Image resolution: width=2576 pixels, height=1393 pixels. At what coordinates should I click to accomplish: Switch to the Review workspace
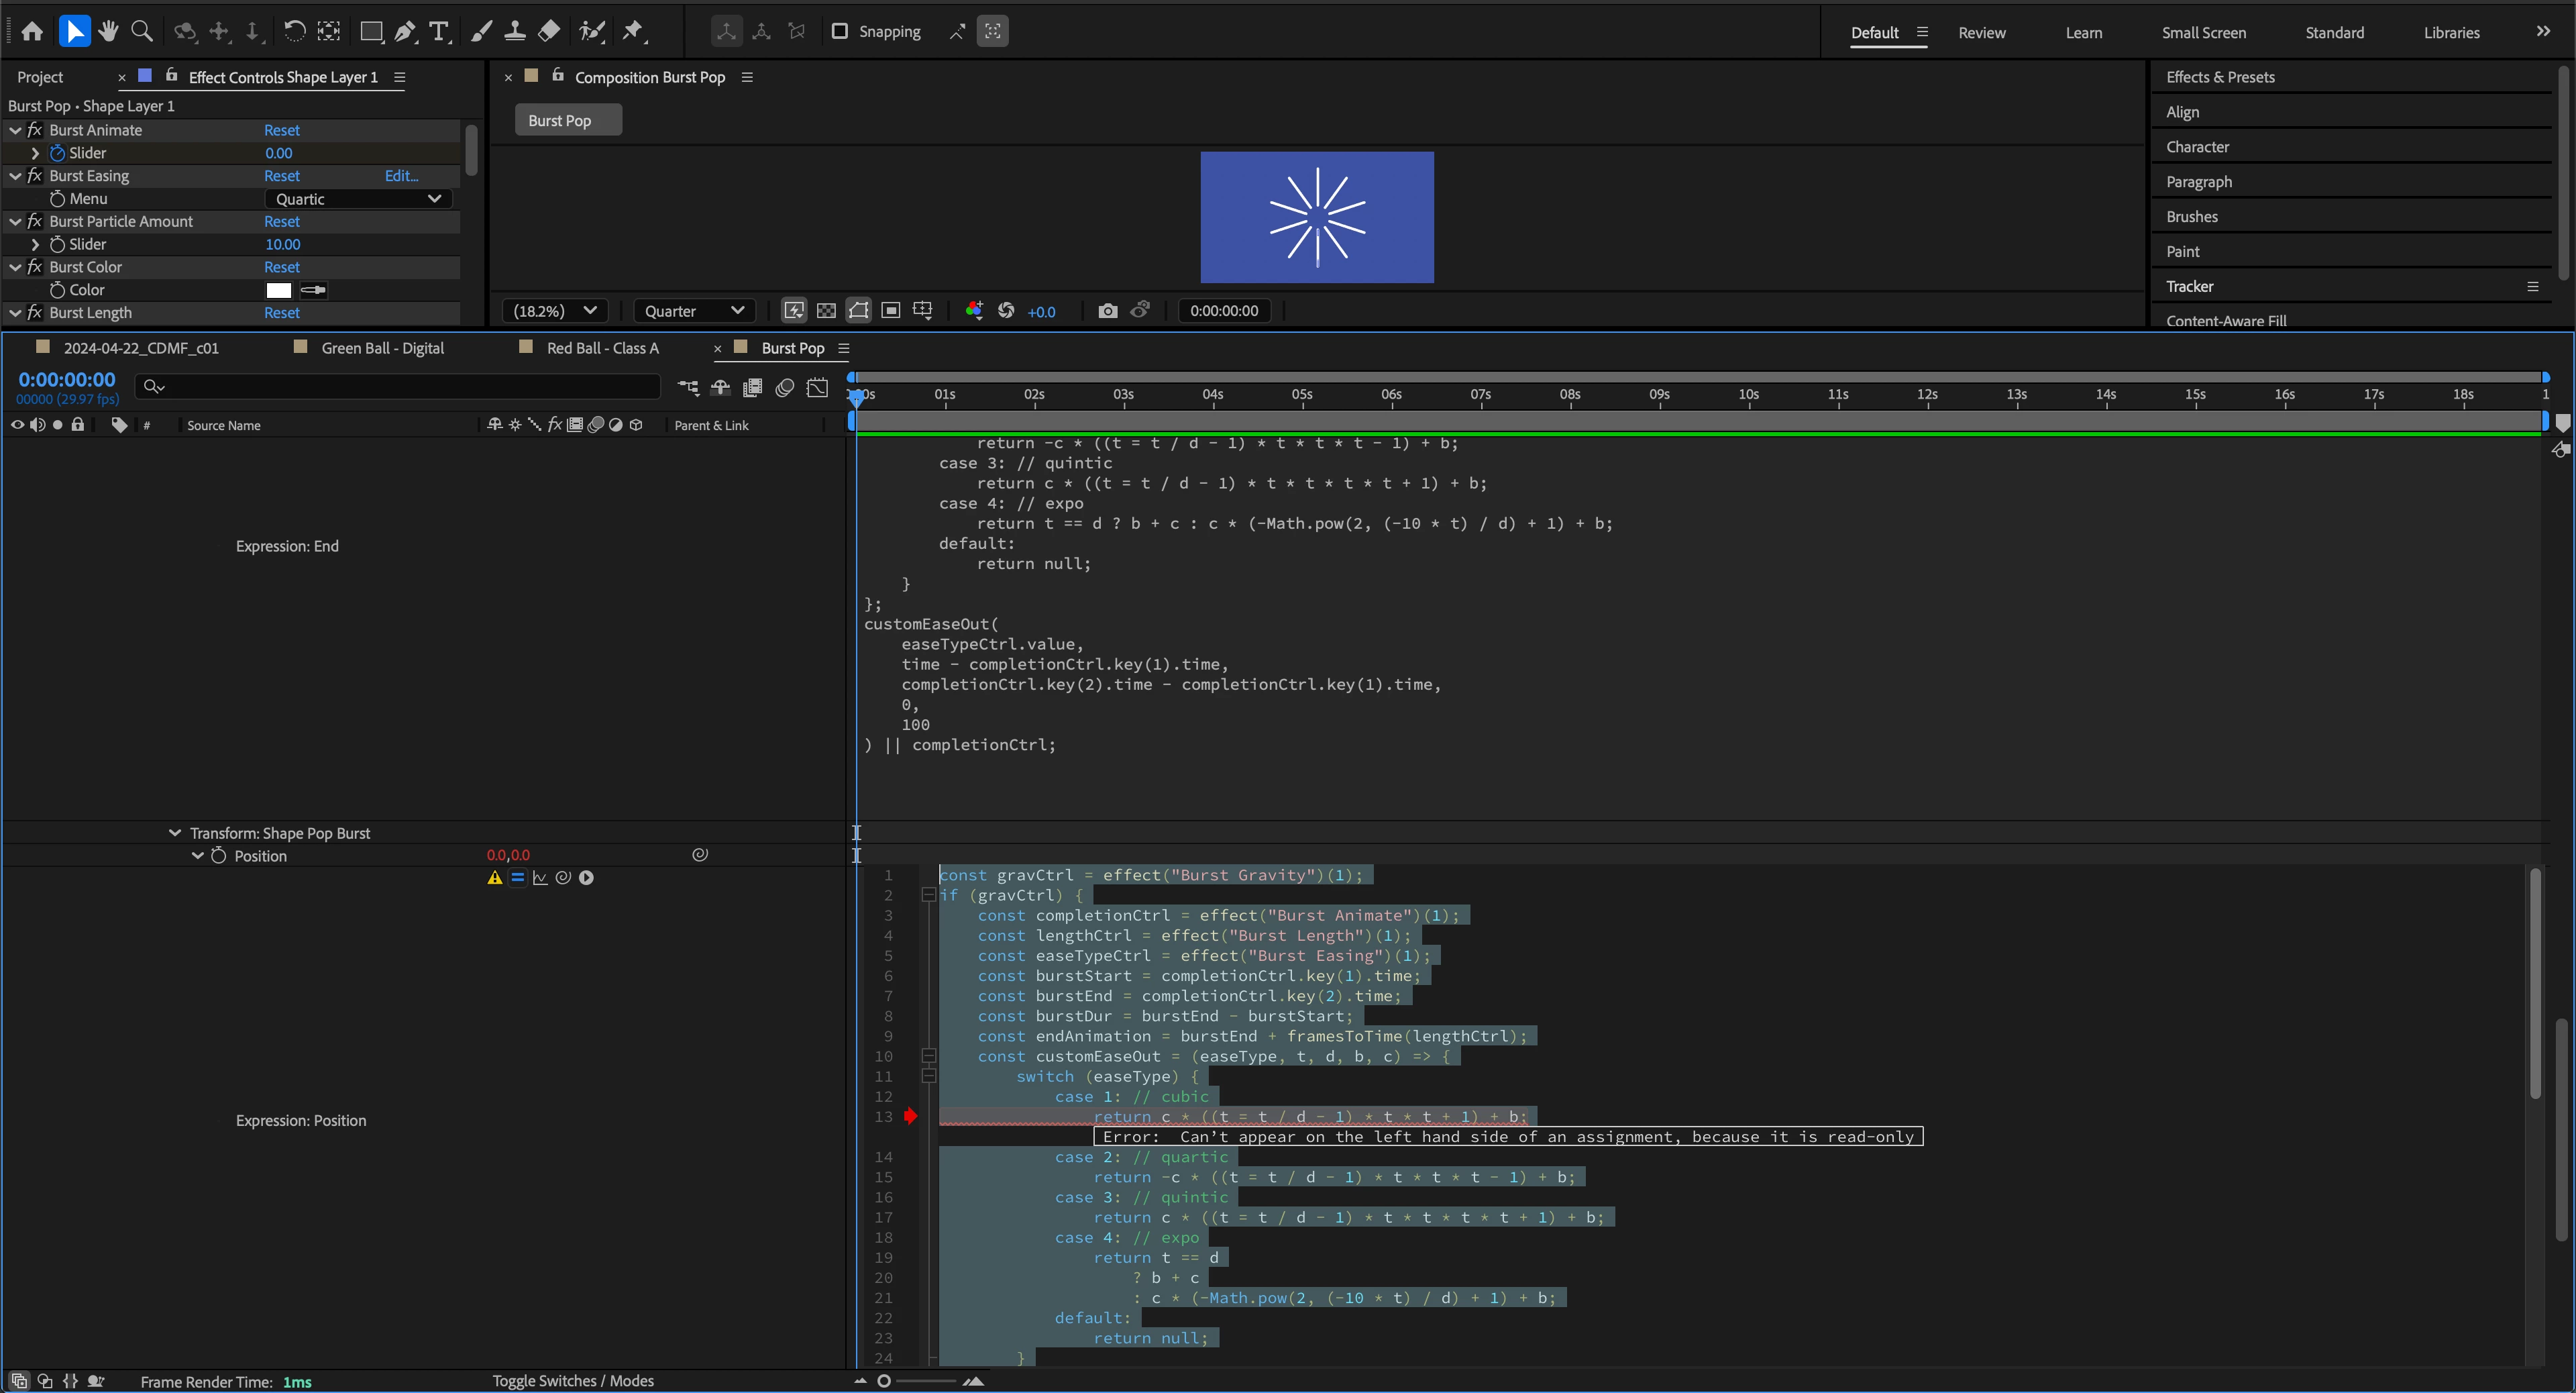(x=1981, y=32)
